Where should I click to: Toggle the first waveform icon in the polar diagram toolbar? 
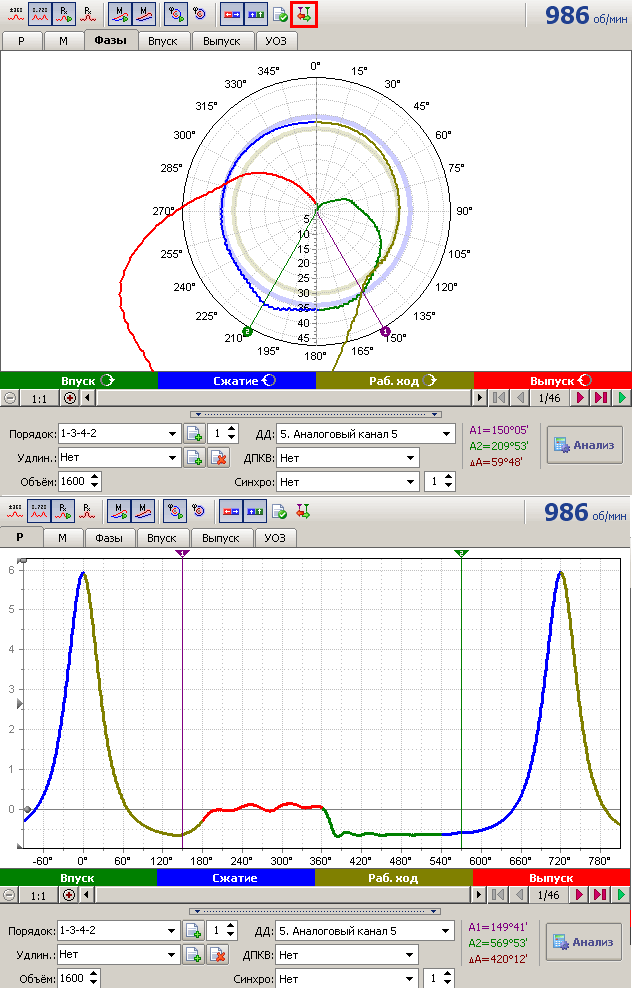coord(15,14)
